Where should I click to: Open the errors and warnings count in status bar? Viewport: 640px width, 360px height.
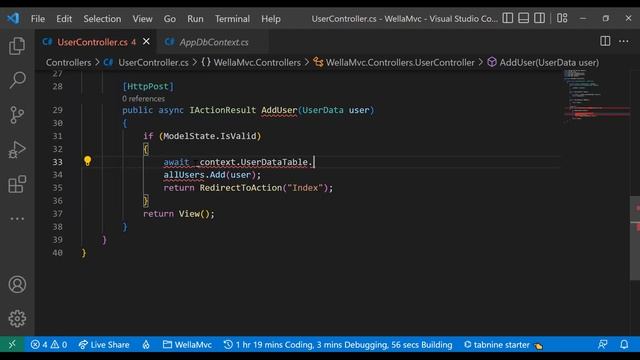49,345
